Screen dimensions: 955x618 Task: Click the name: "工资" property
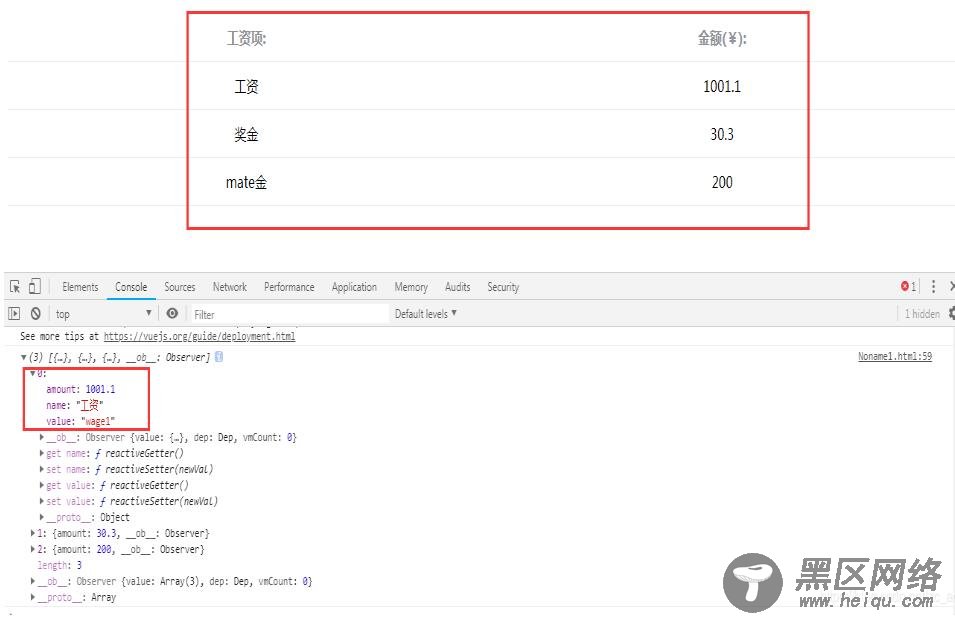click(x=74, y=405)
